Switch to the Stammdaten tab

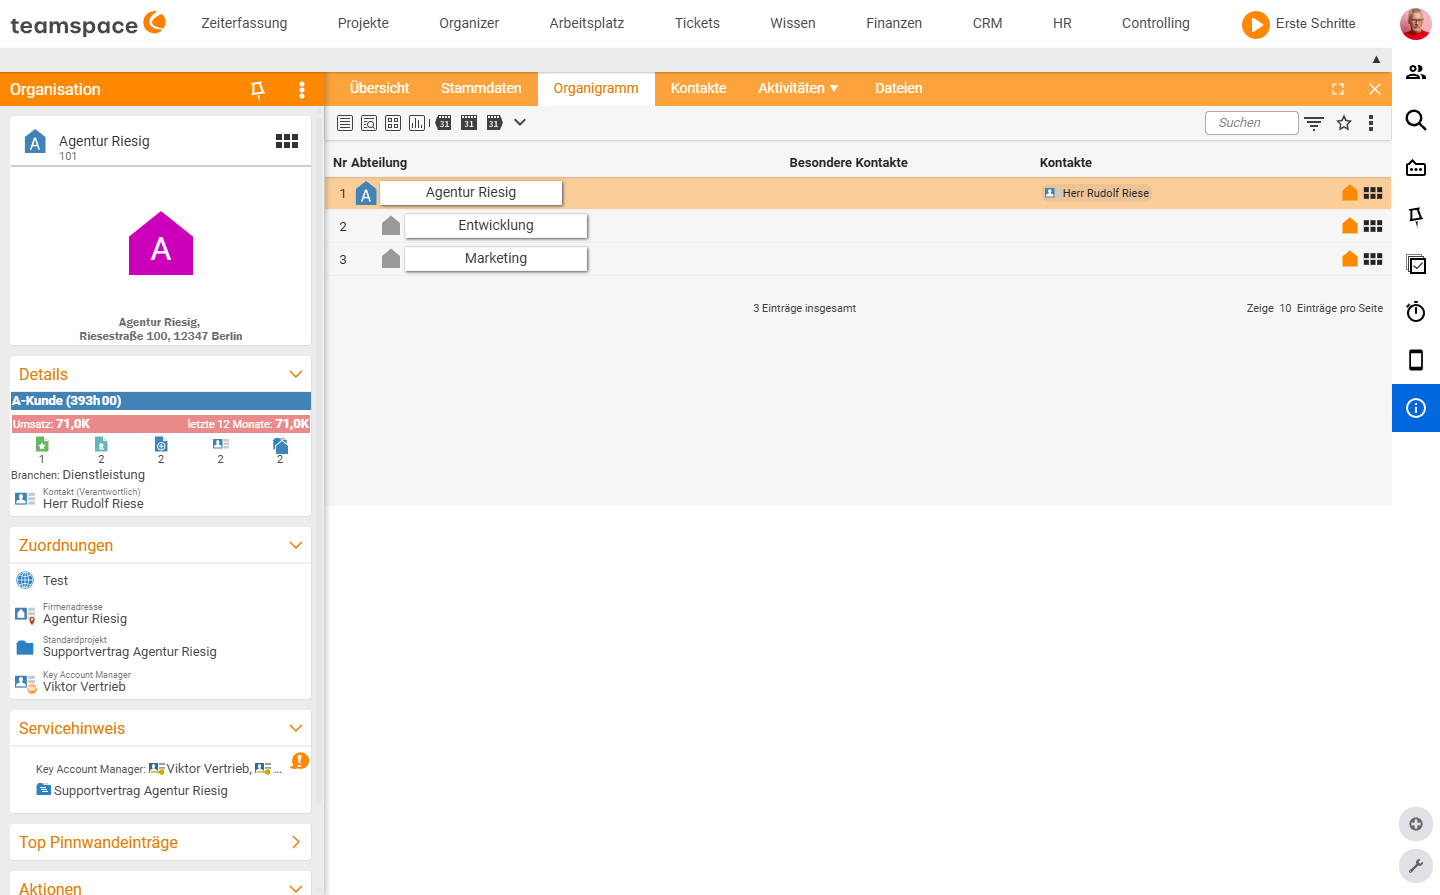(x=481, y=88)
